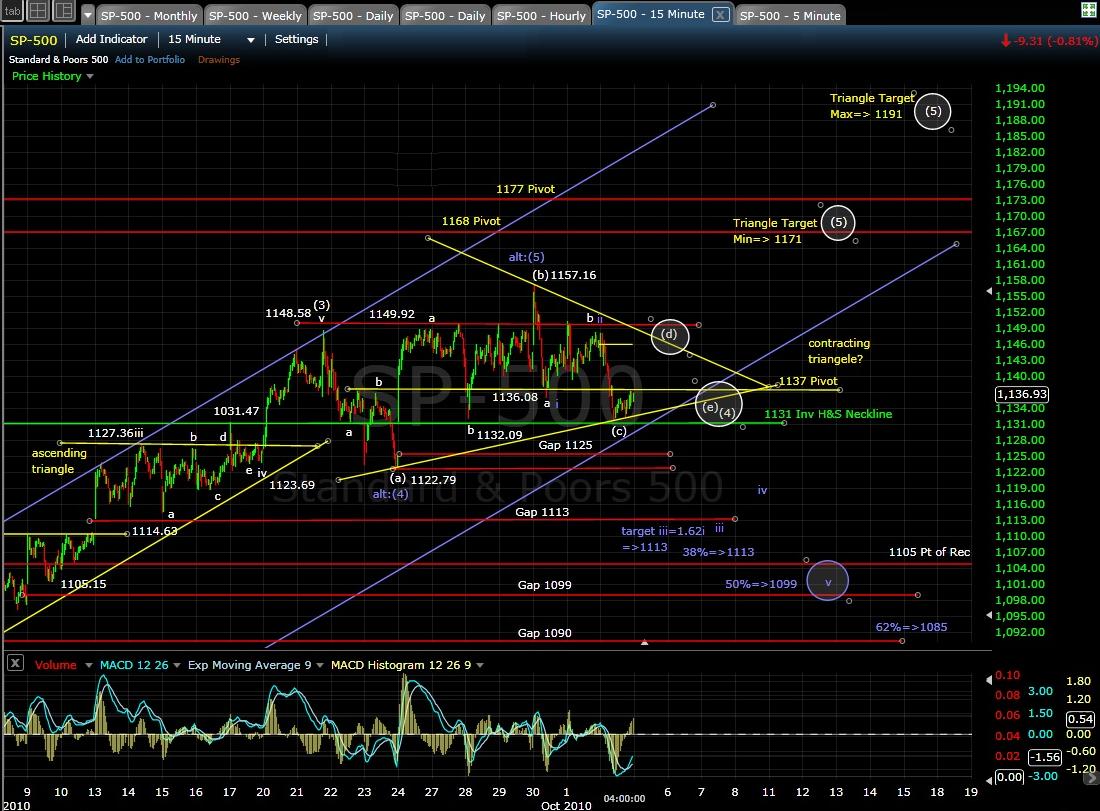Open the MACD 12 26 dropdown arrow
Viewport: 1100px width, 811px height.
pyautogui.click(x=177, y=665)
